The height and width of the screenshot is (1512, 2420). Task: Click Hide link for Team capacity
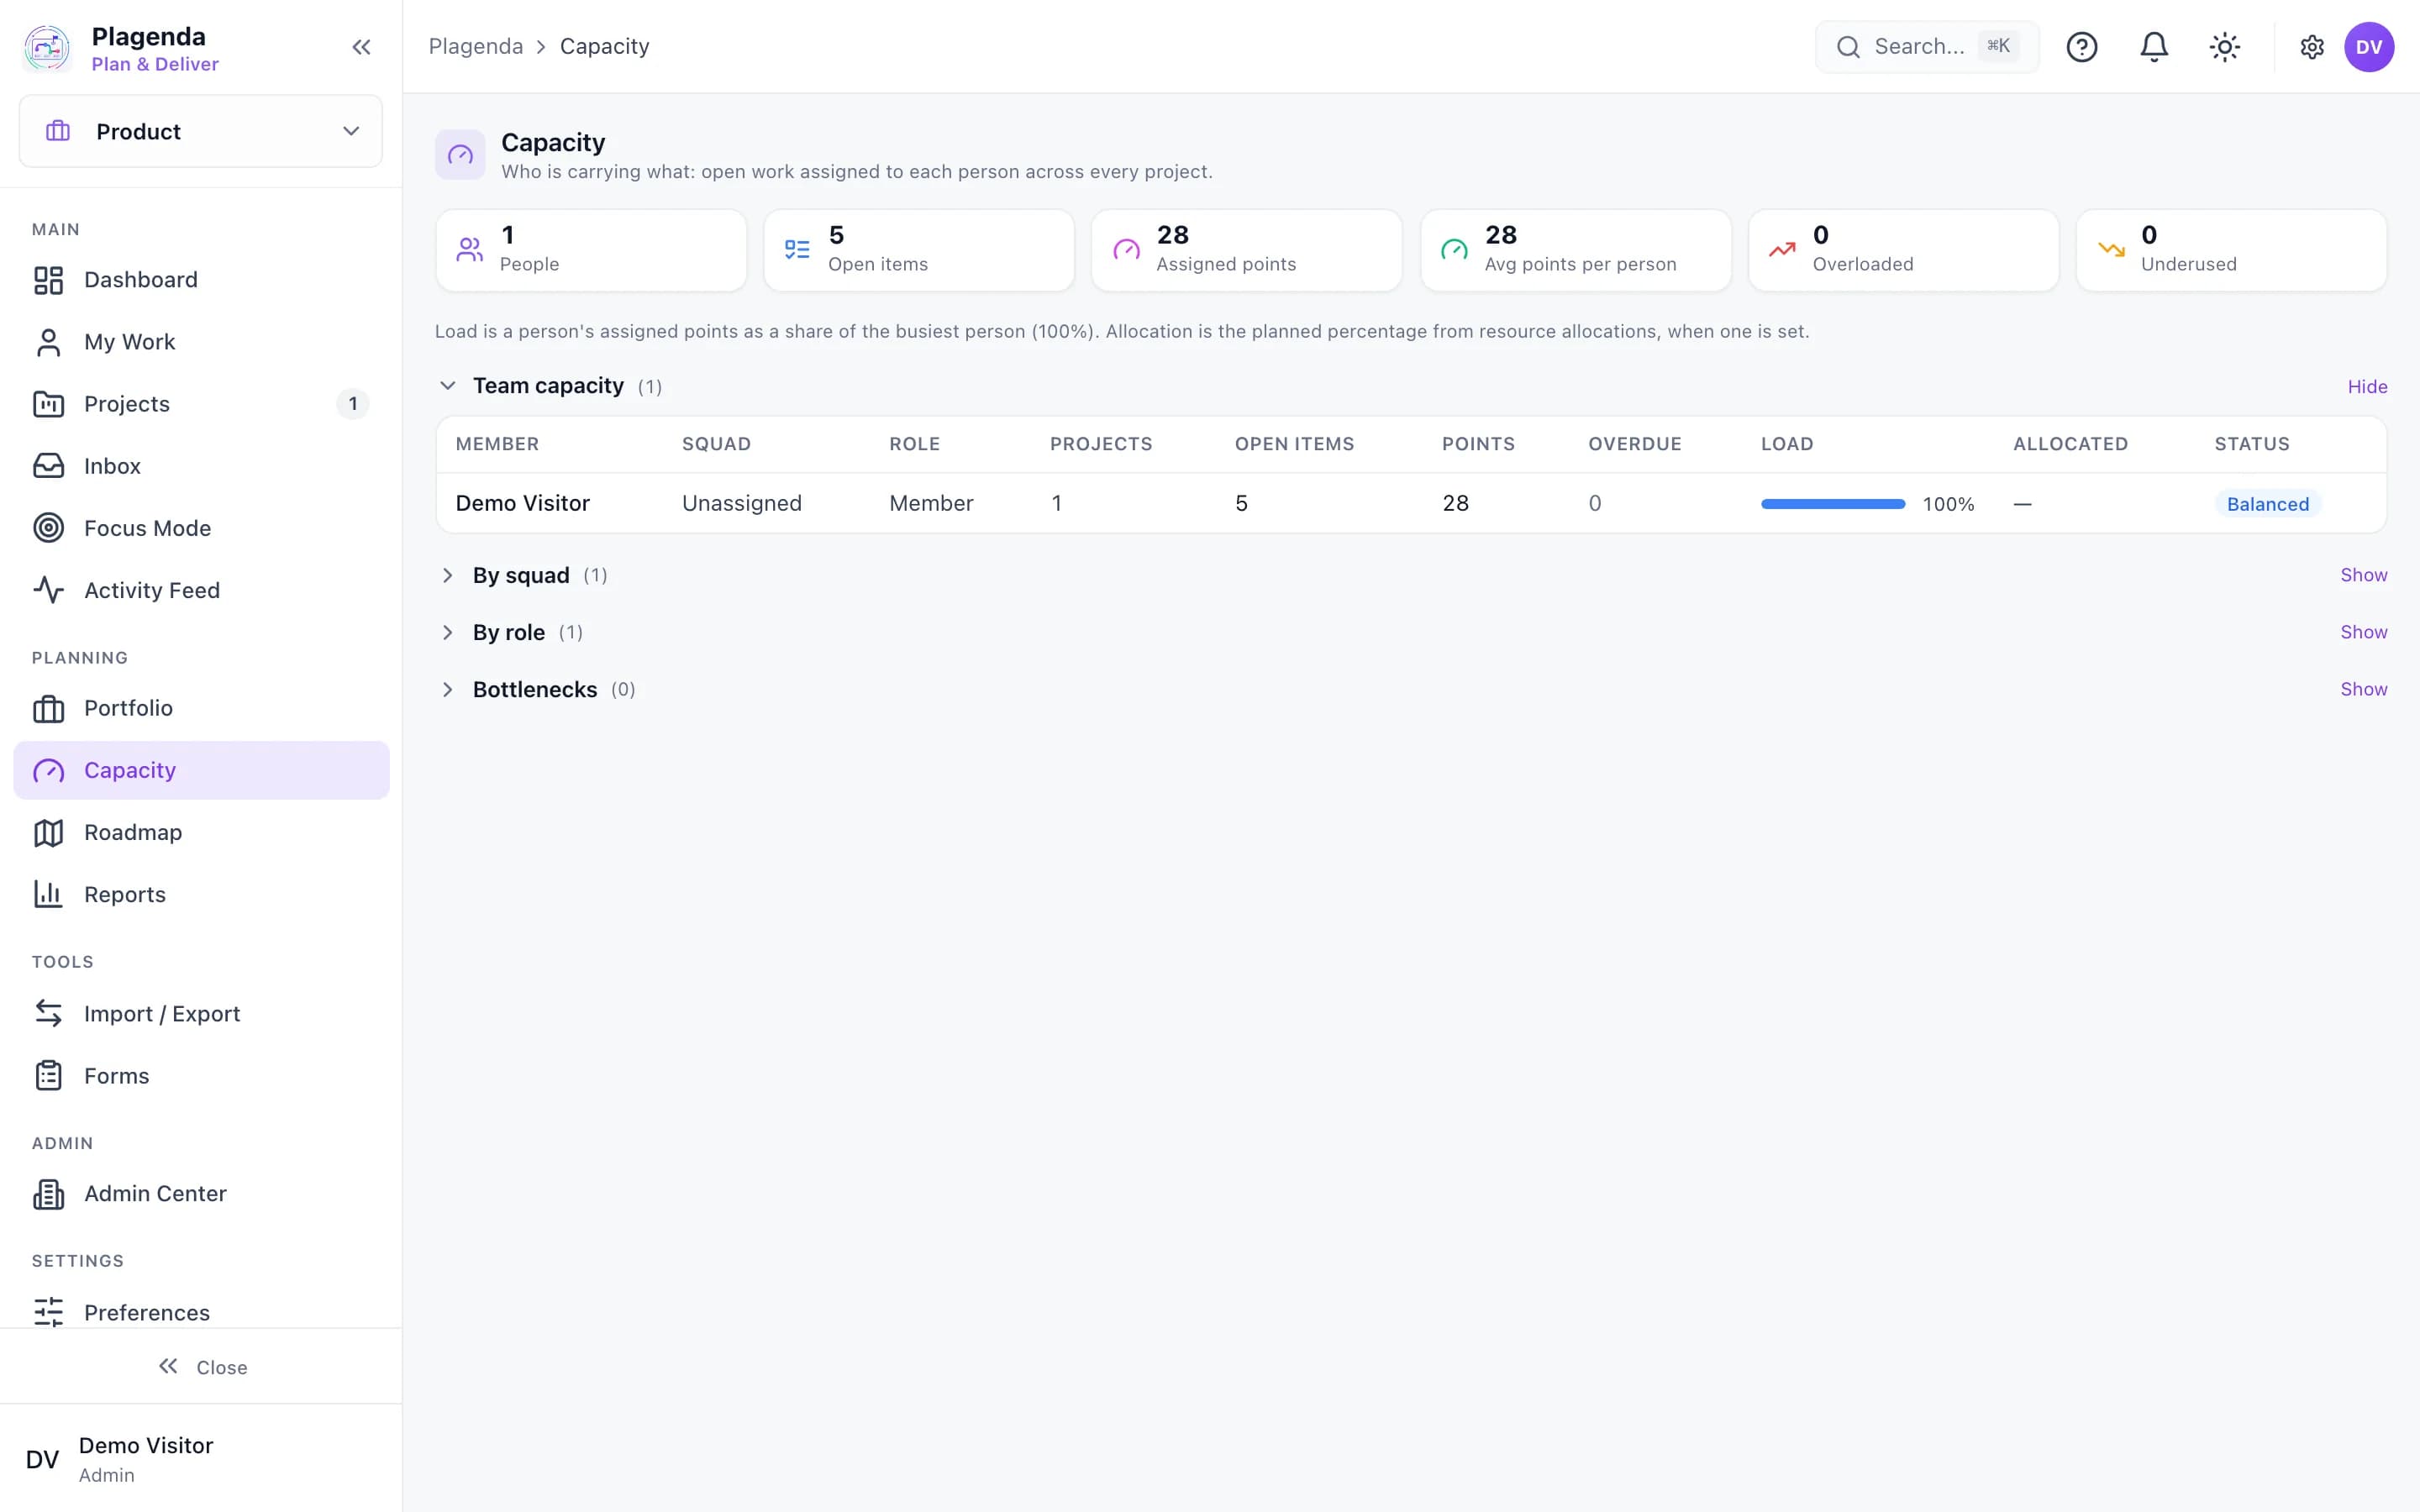pyautogui.click(x=2367, y=386)
